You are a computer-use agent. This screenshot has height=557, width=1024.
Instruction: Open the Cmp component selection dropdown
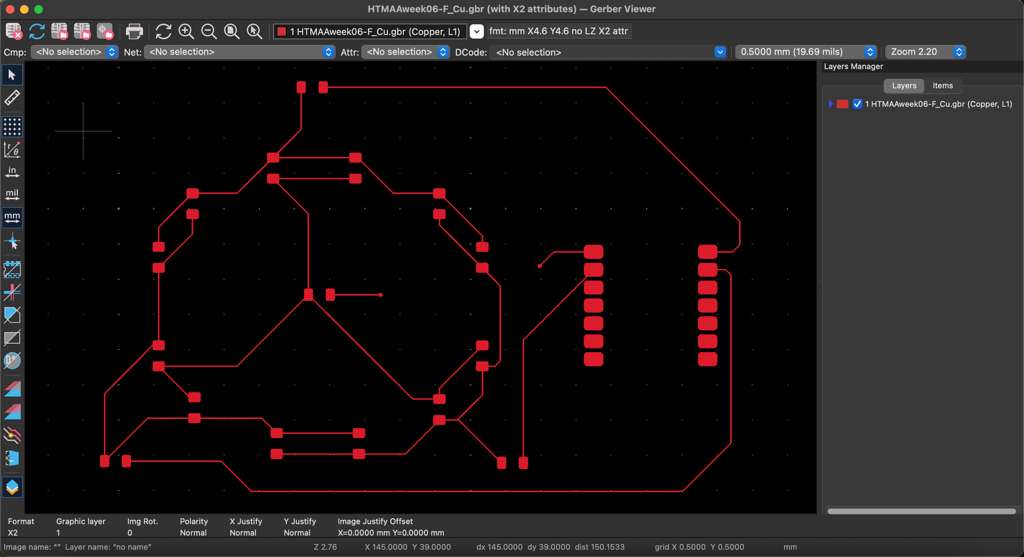coord(75,52)
